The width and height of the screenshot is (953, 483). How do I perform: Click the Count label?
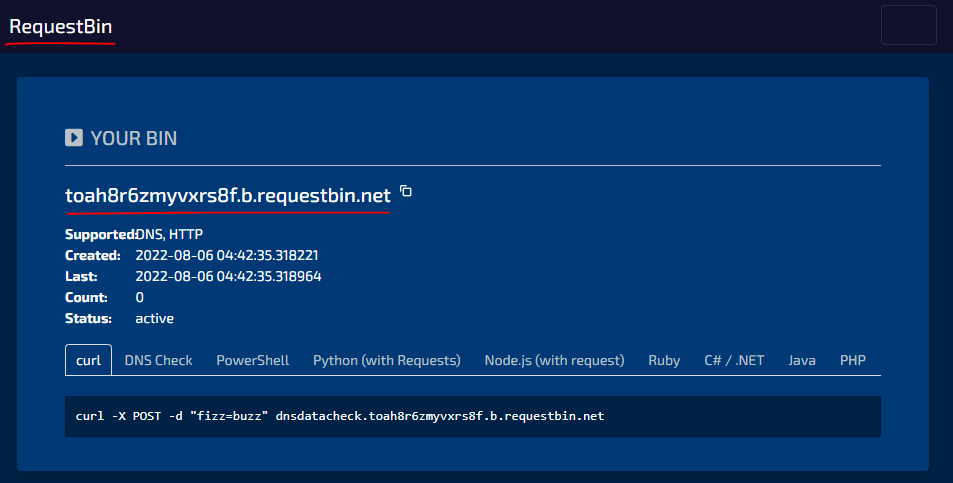[x=86, y=298]
